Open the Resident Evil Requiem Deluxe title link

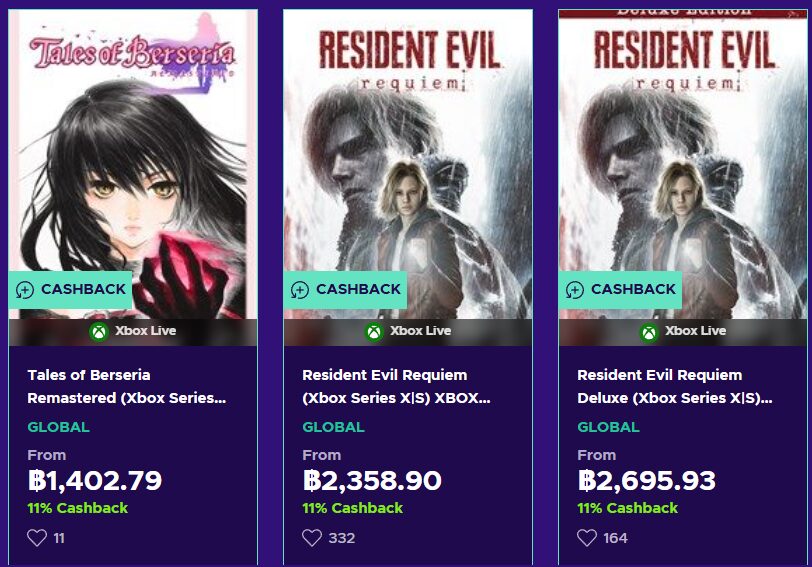tap(674, 386)
